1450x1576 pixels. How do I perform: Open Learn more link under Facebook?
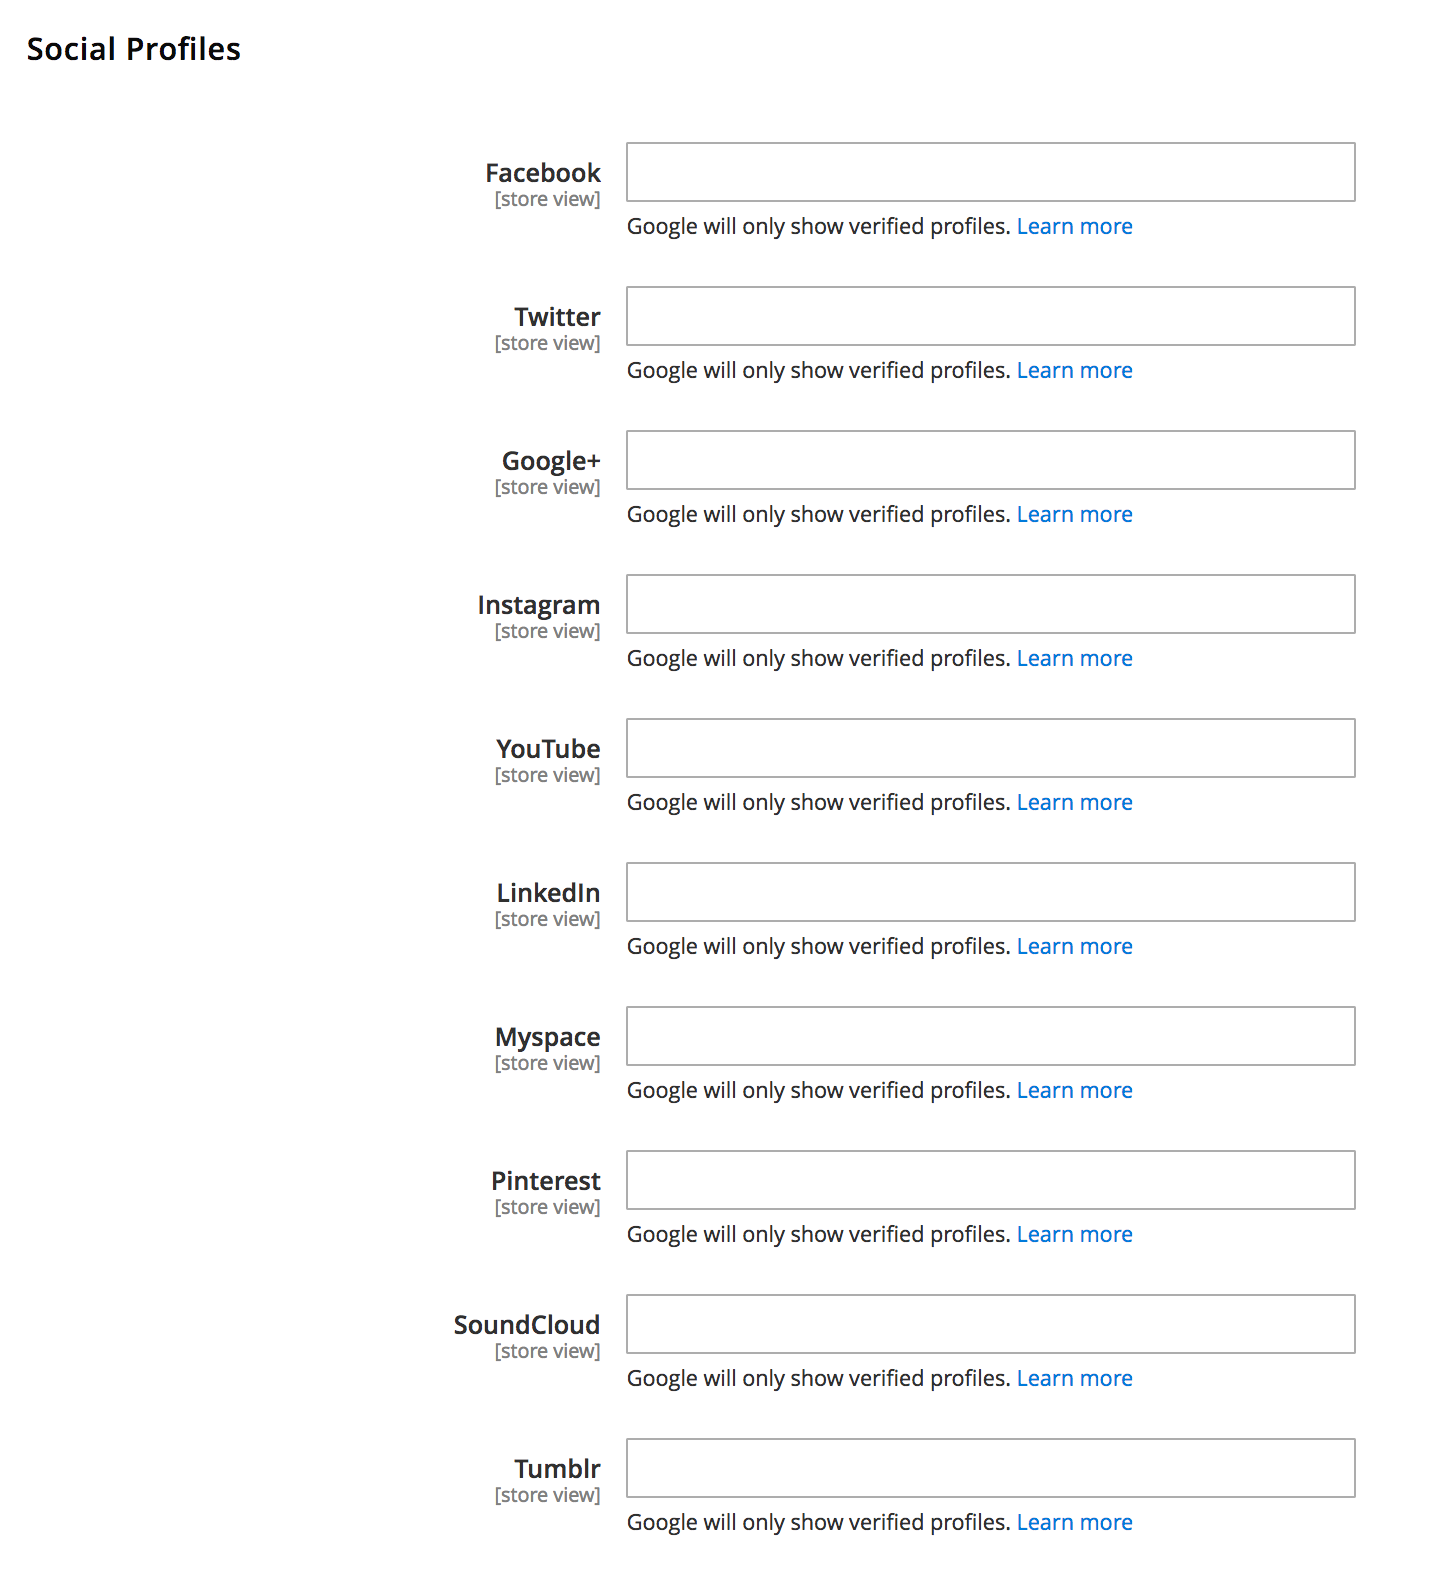click(1074, 226)
